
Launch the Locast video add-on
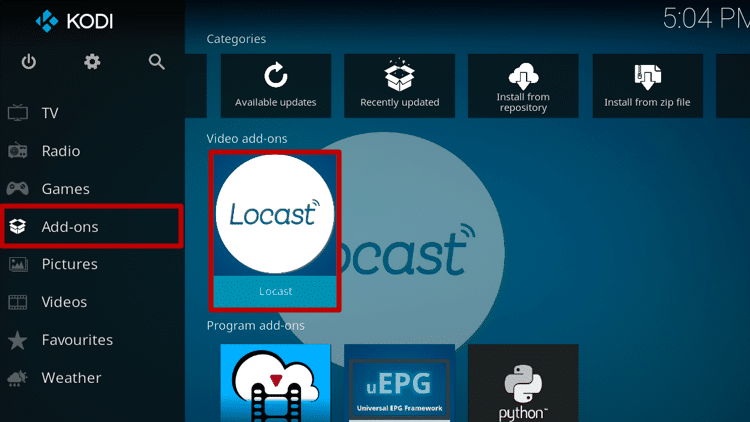pos(275,231)
